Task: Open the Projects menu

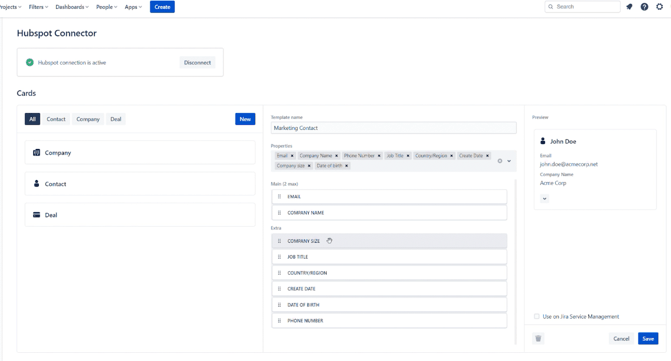Action: (10, 7)
